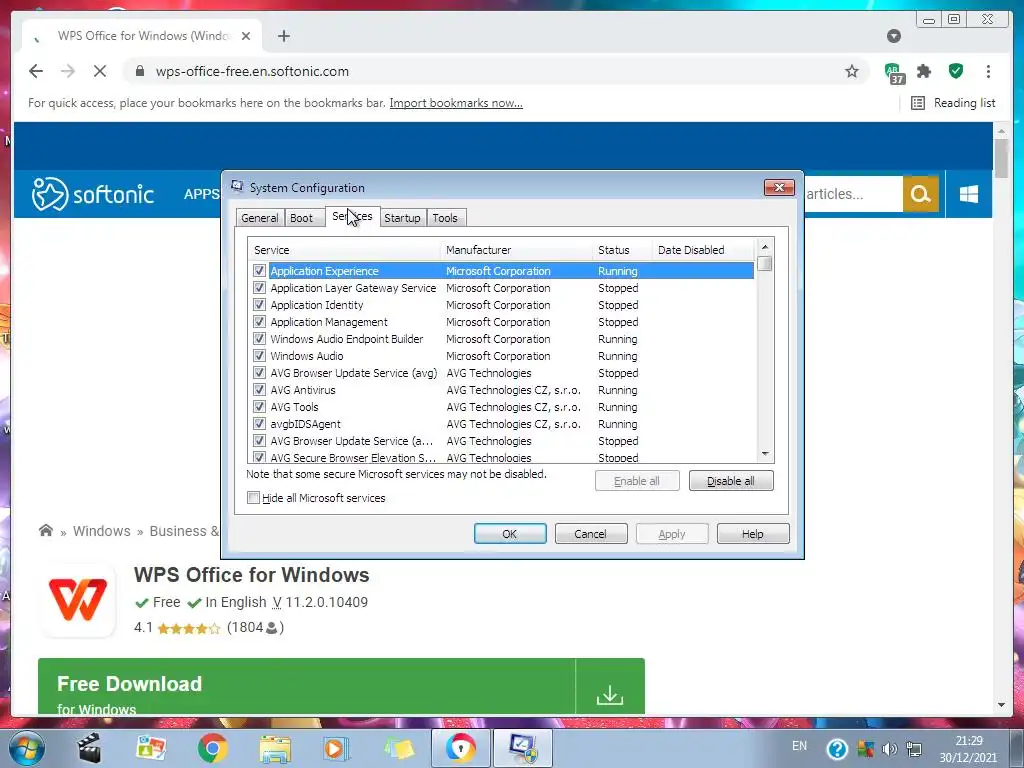This screenshot has height=768, width=1024.
Task: Sort by the Service column header
Action: coord(344,250)
